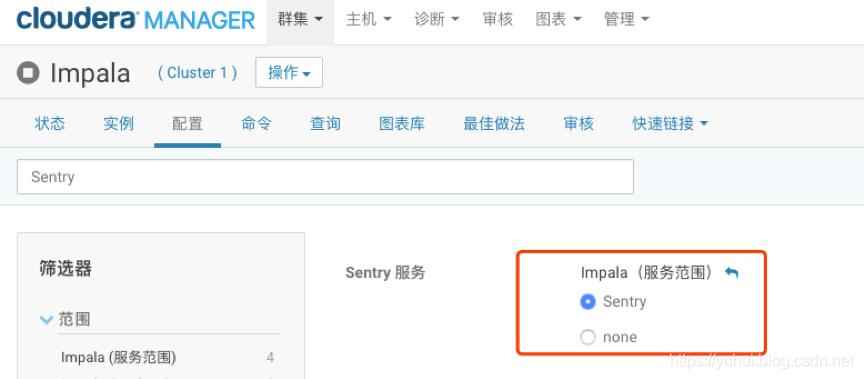This screenshot has width=864, height=379.
Task: Click the Cloudera Manager logo
Action: [136, 19]
